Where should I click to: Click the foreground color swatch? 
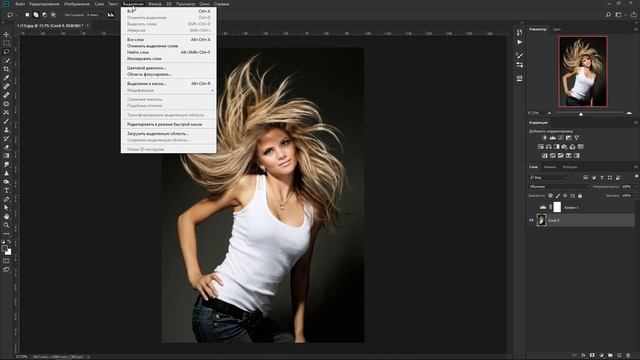tap(4, 248)
